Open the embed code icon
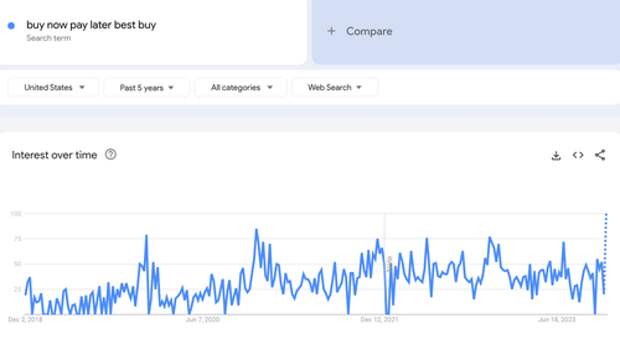 tap(578, 155)
